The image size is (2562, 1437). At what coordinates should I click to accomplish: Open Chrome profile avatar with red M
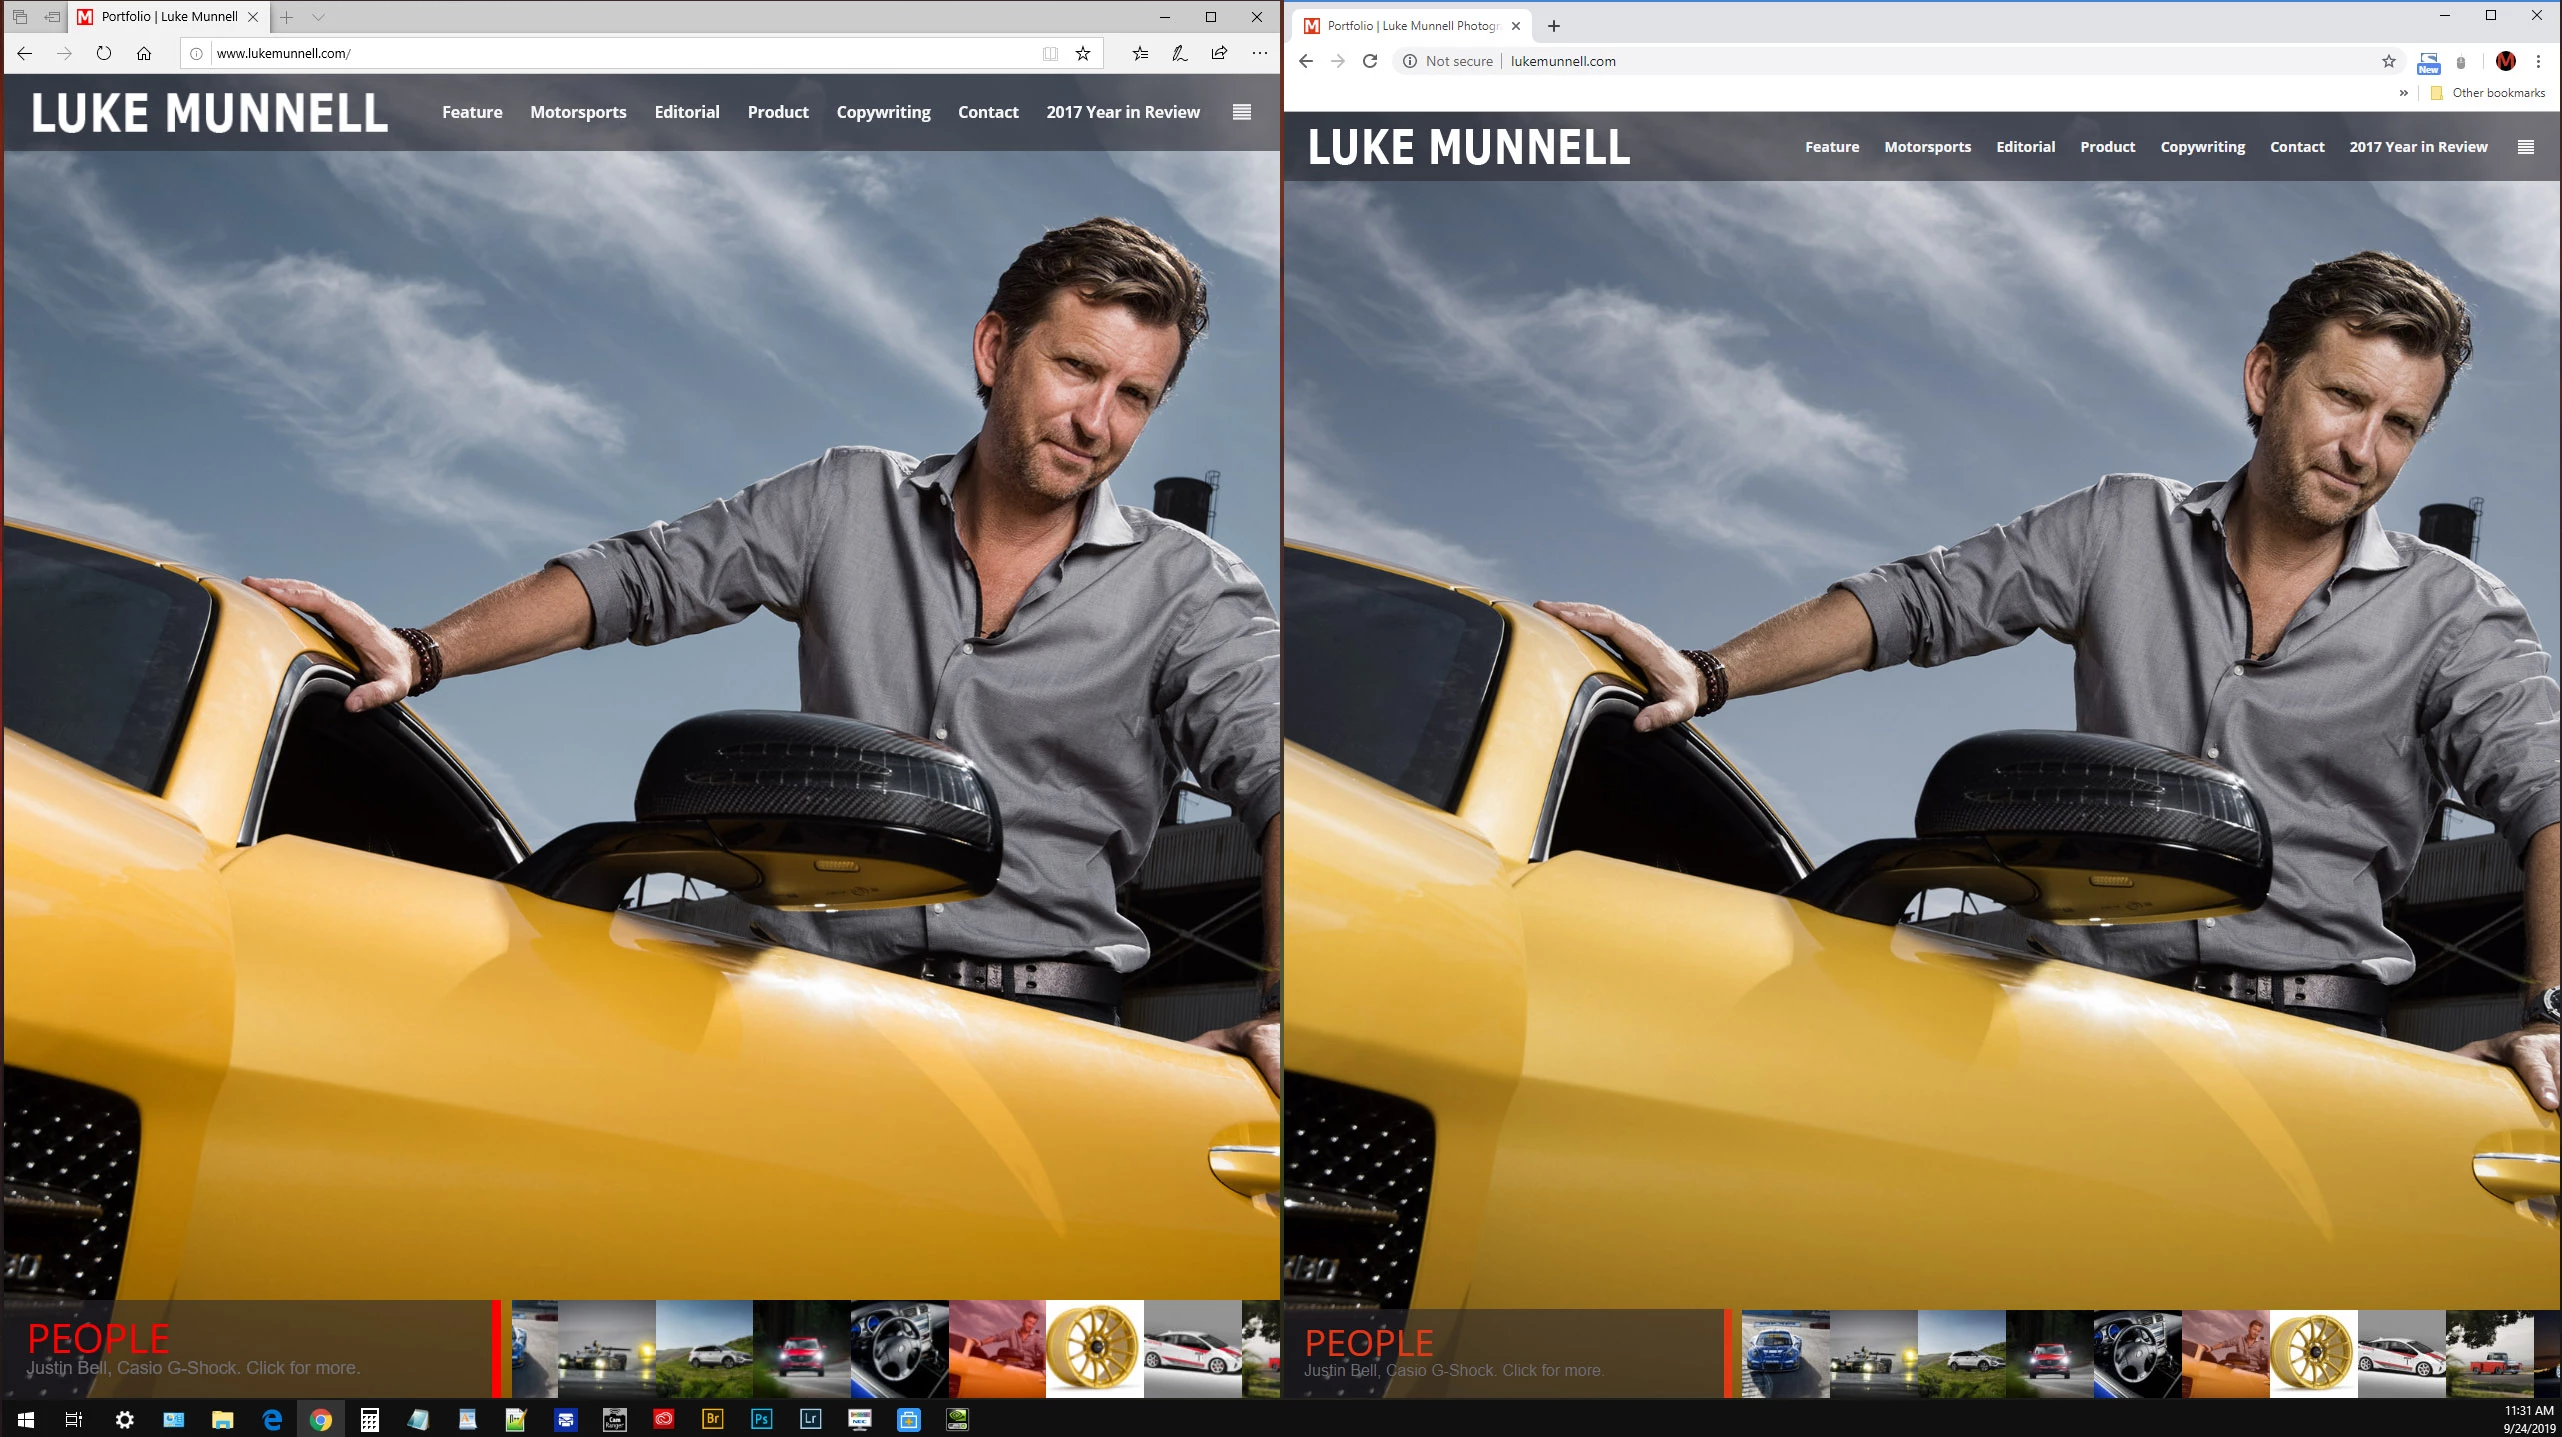click(2505, 62)
